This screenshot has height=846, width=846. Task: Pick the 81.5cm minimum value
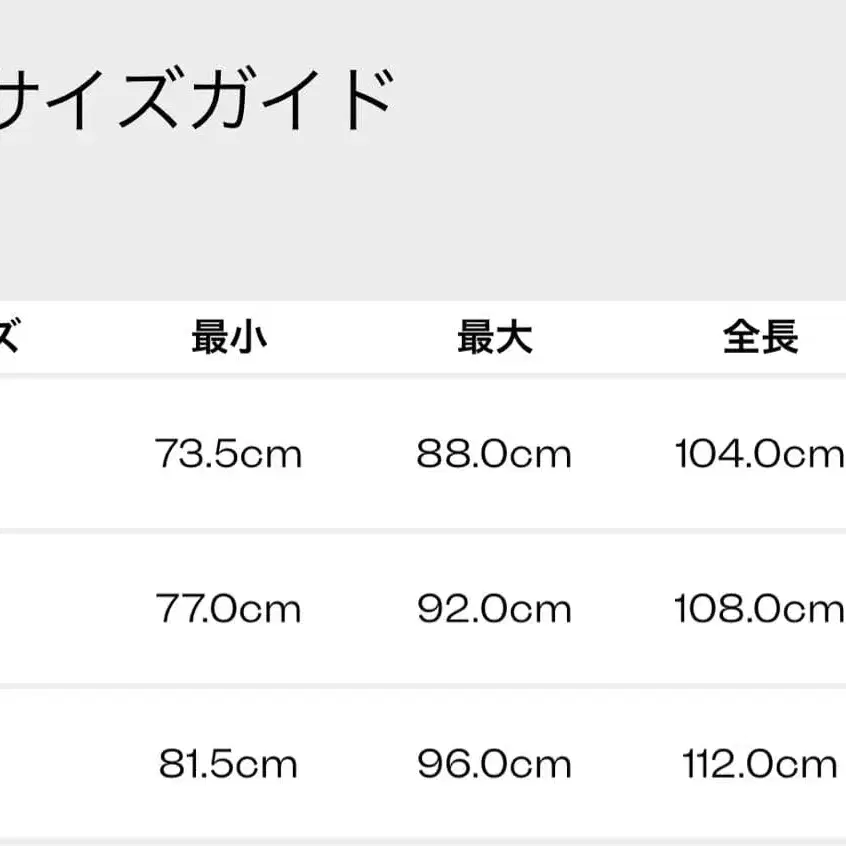pyautogui.click(x=229, y=765)
